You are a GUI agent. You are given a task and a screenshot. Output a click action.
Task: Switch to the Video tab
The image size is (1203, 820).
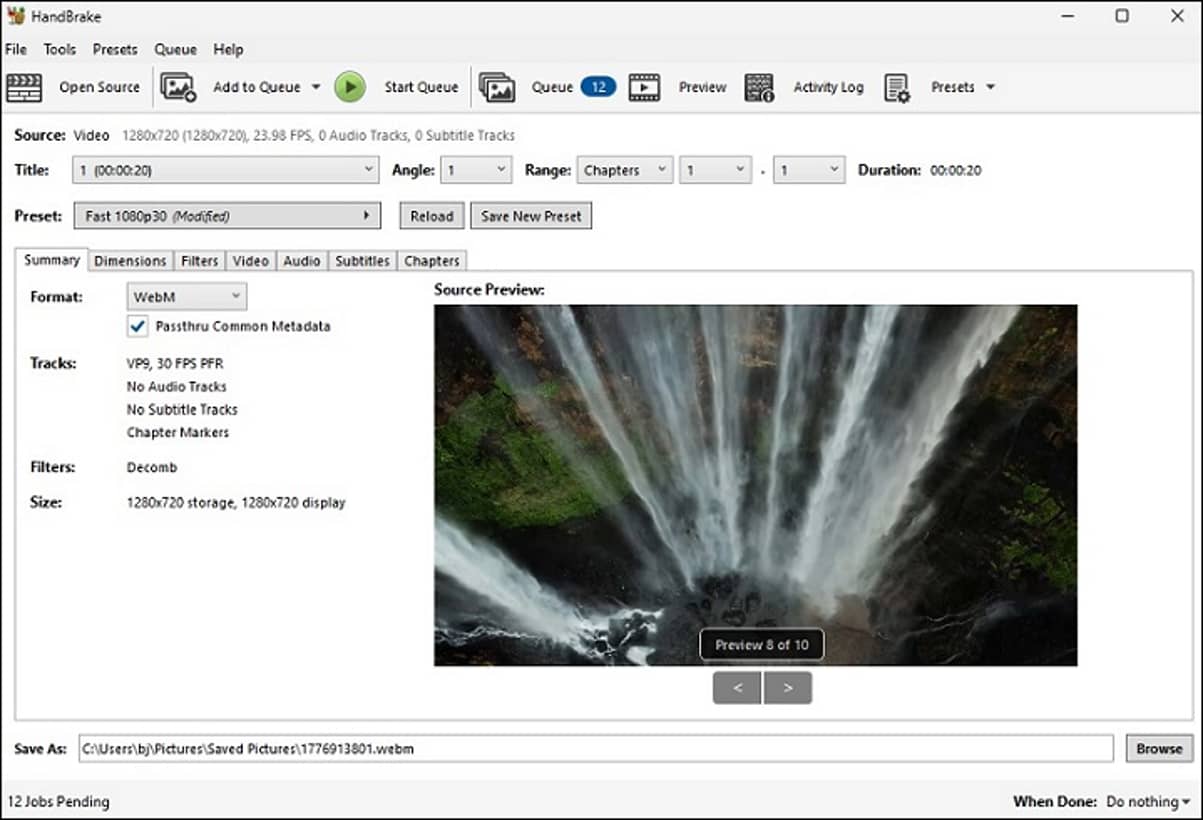pos(250,260)
